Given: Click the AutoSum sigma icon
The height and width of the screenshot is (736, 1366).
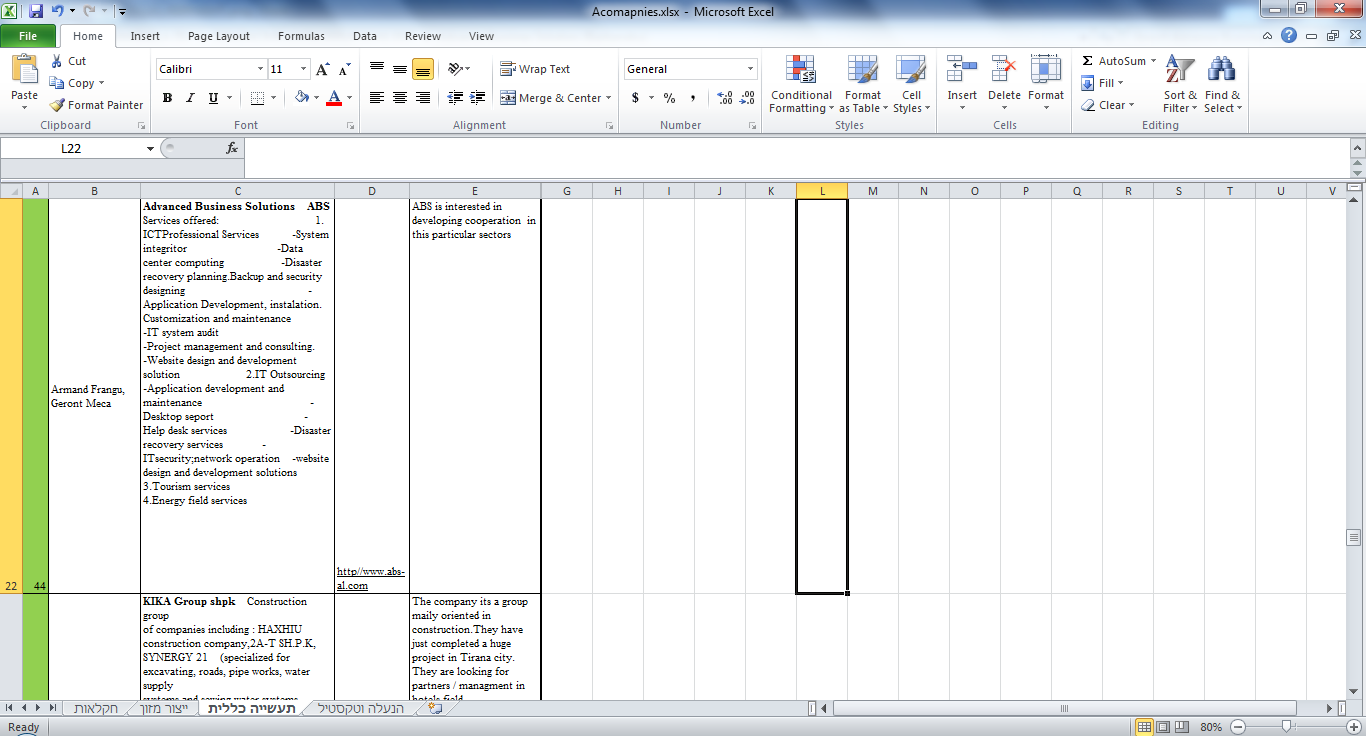Looking at the screenshot, I should [1088, 61].
